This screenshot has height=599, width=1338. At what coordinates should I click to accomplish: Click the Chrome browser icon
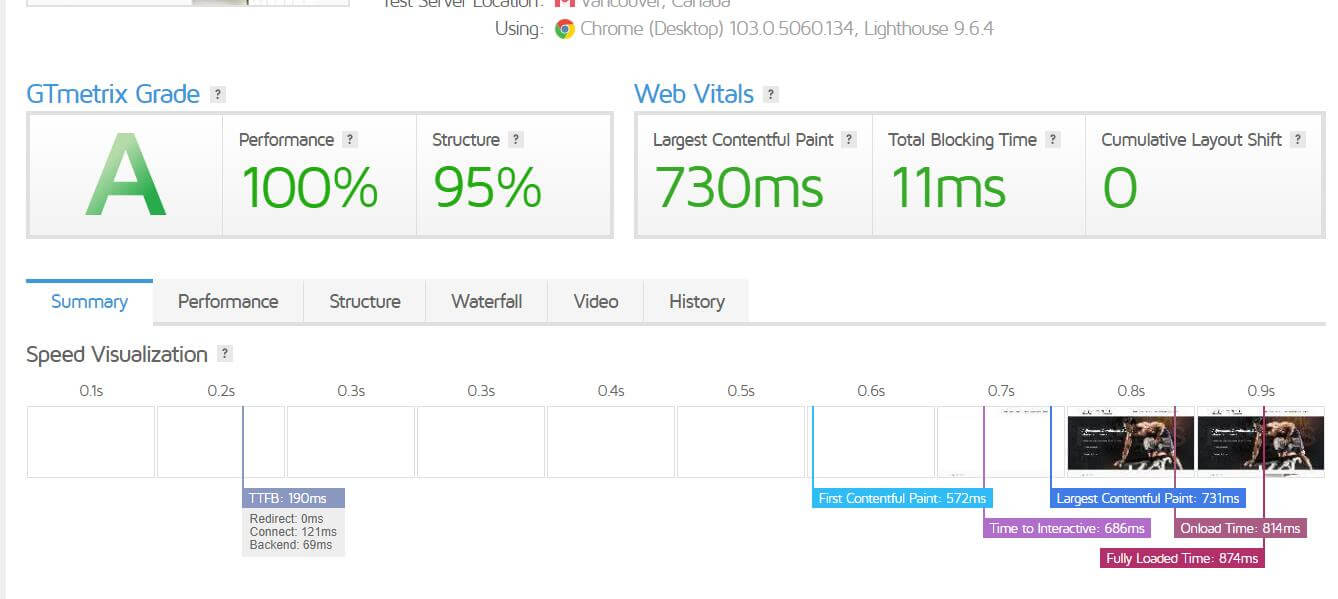(565, 29)
